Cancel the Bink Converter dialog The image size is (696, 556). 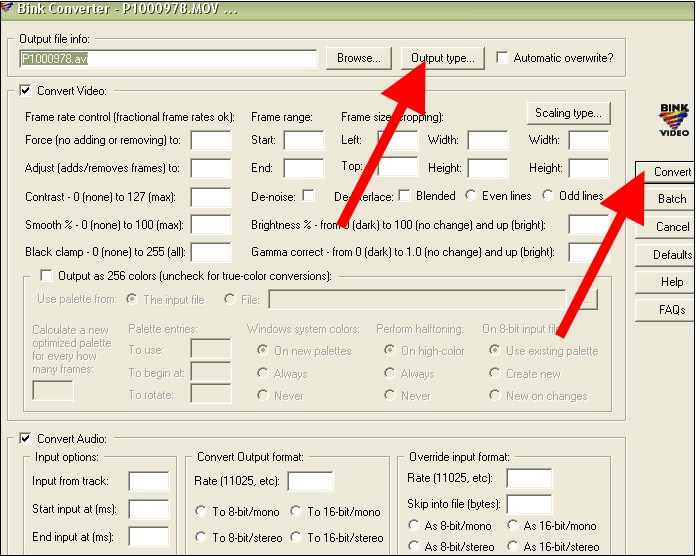click(x=665, y=227)
